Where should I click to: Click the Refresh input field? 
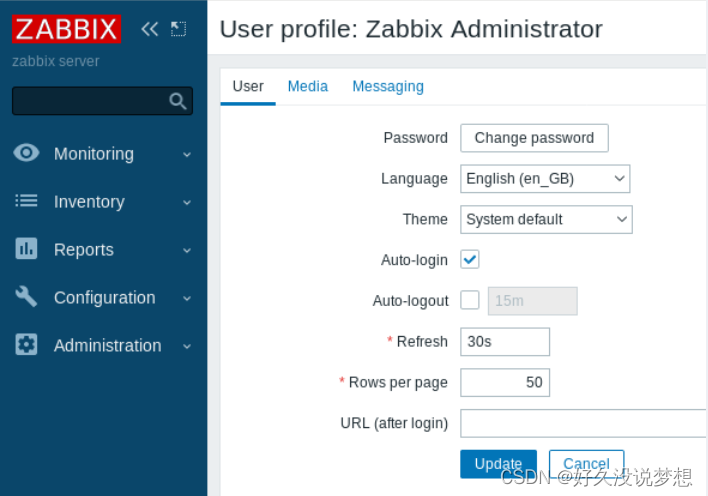point(505,342)
